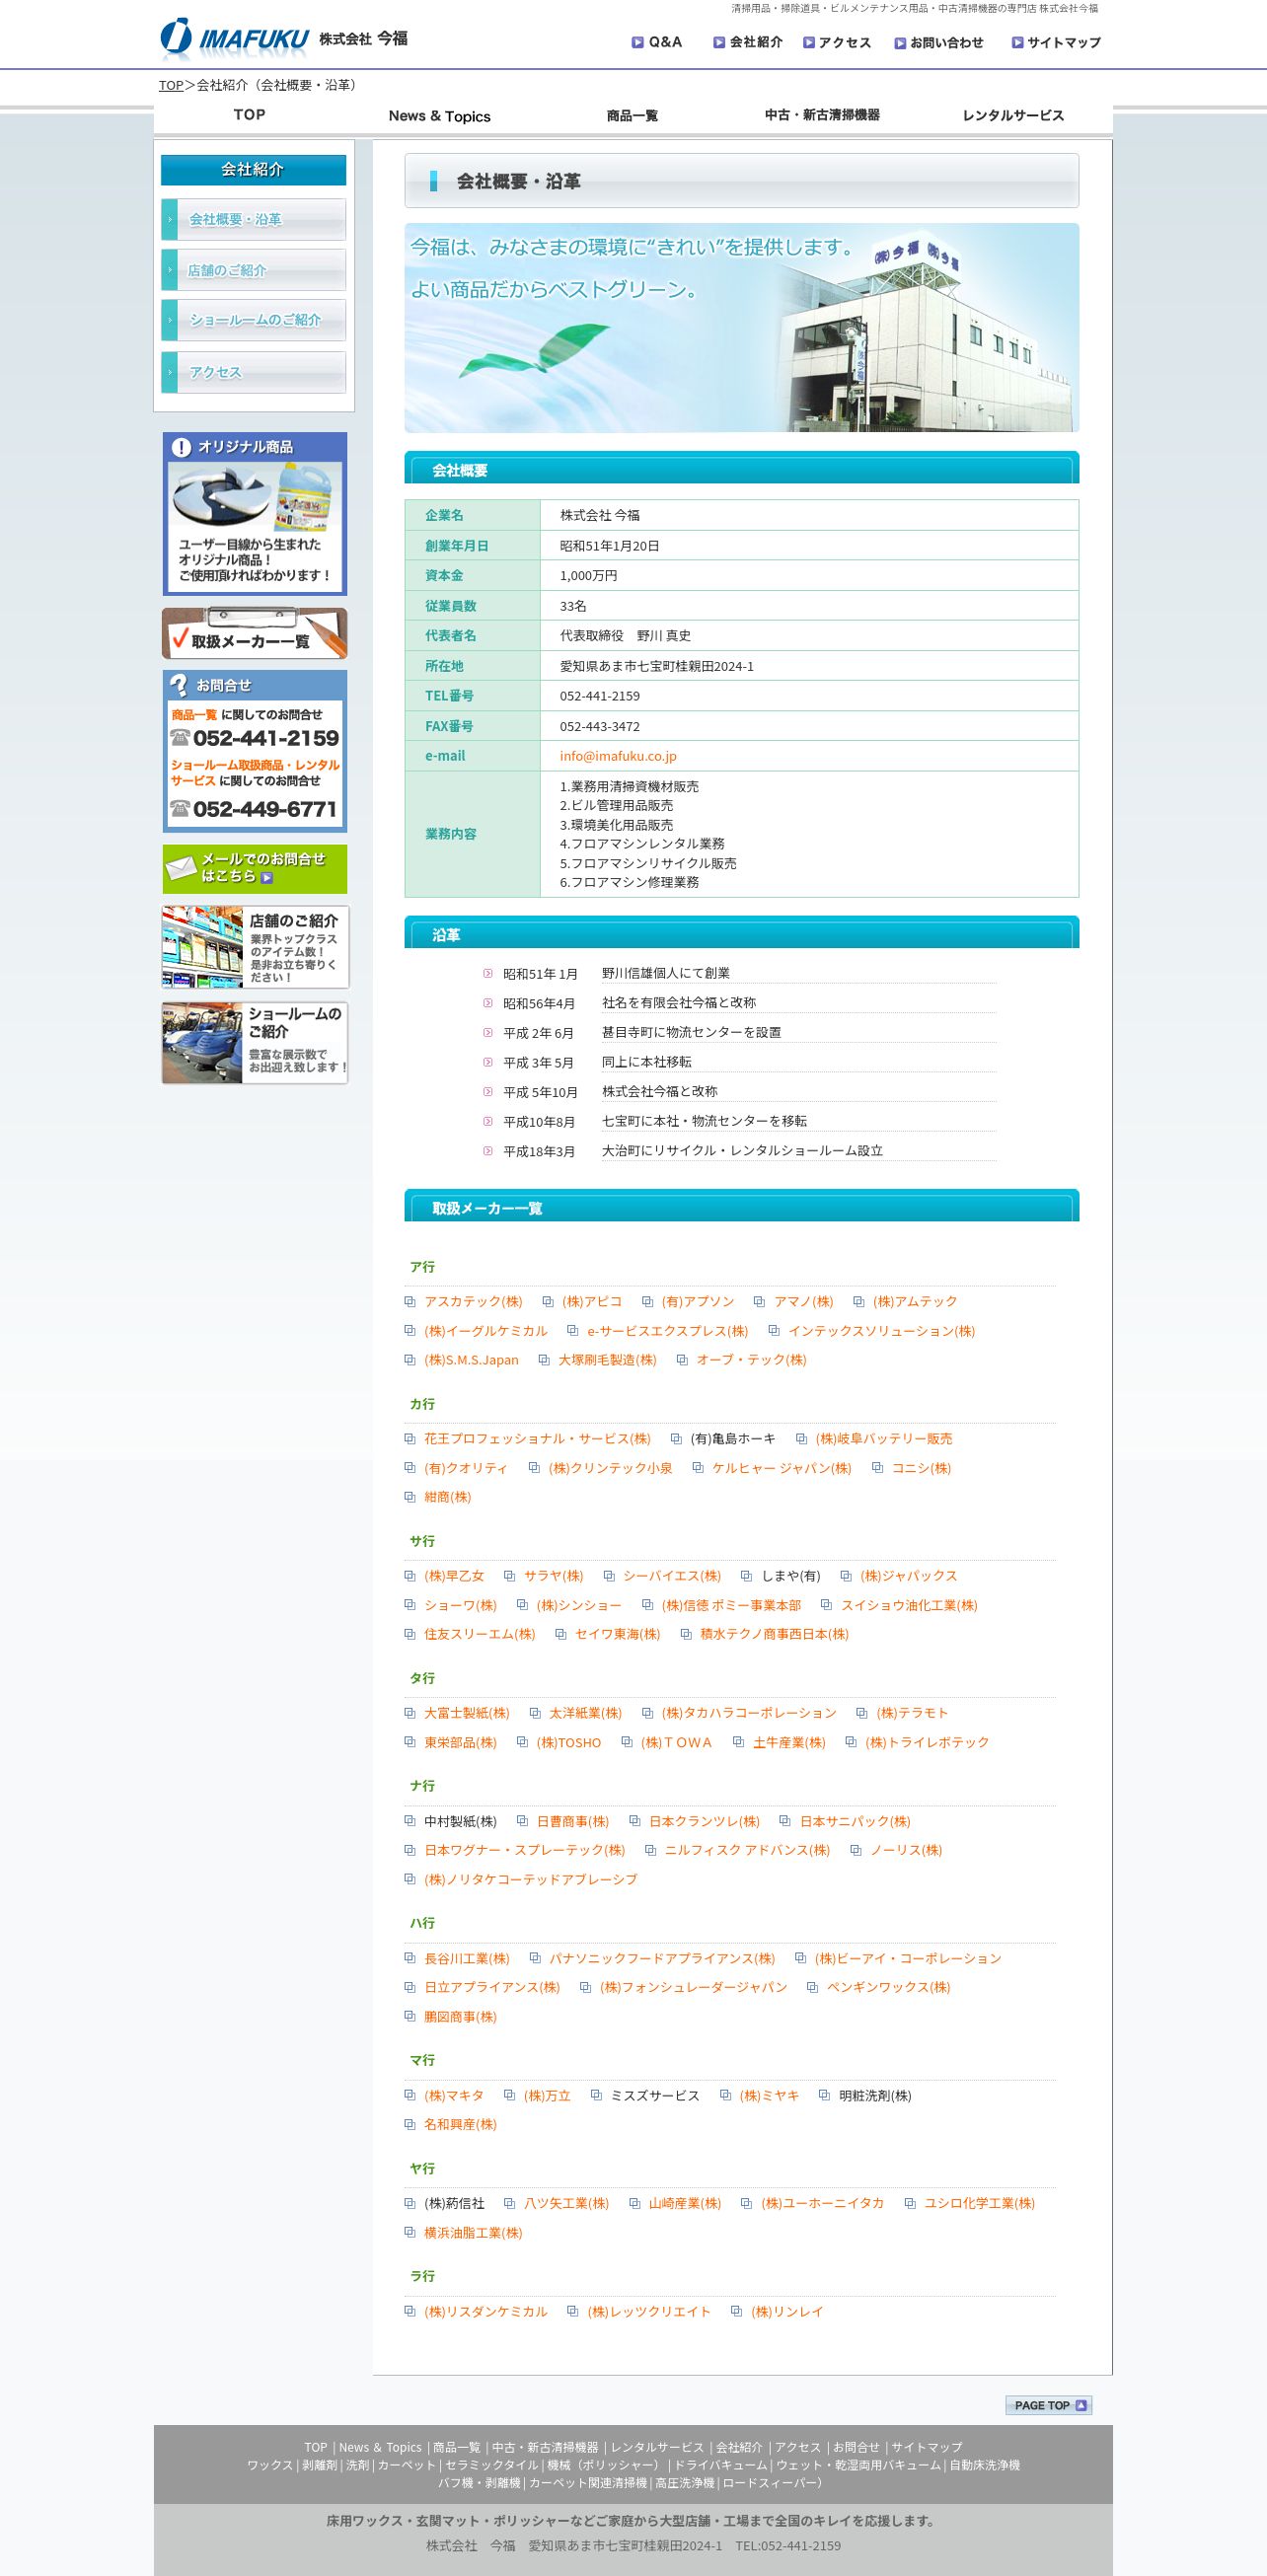The image size is (1267, 2576).
Task: Click the external-link icon beside 花王プロフェッショナル・サービス(株)
Action: (410, 1438)
